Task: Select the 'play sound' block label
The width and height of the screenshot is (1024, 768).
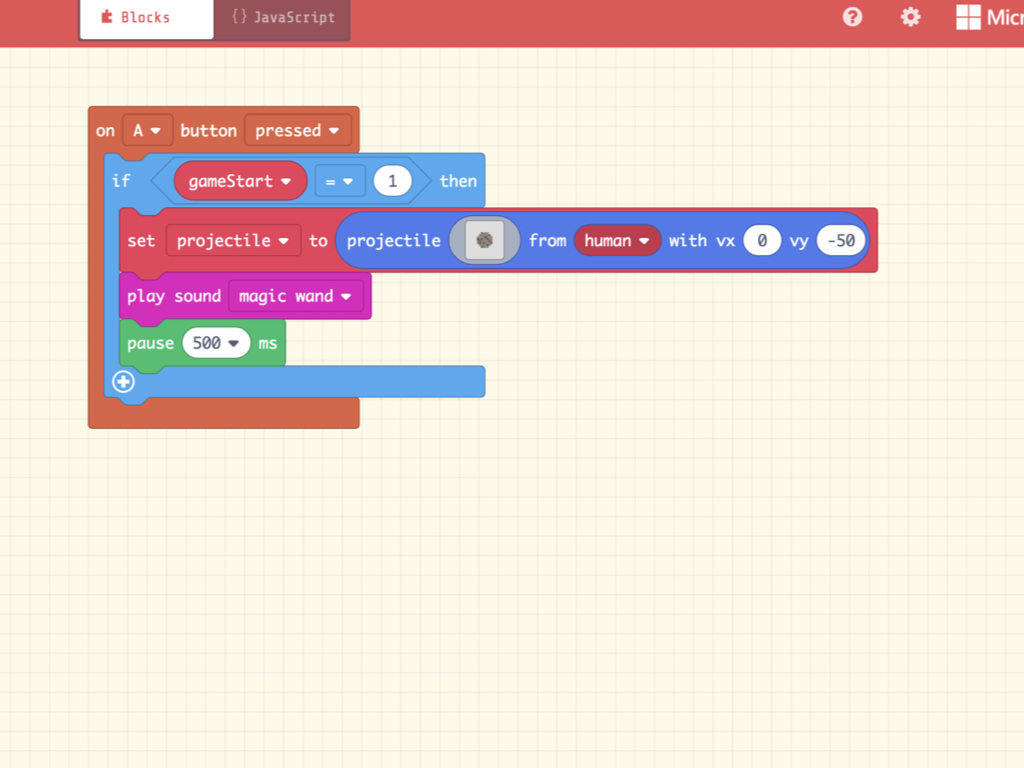Action: click(174, 296)
